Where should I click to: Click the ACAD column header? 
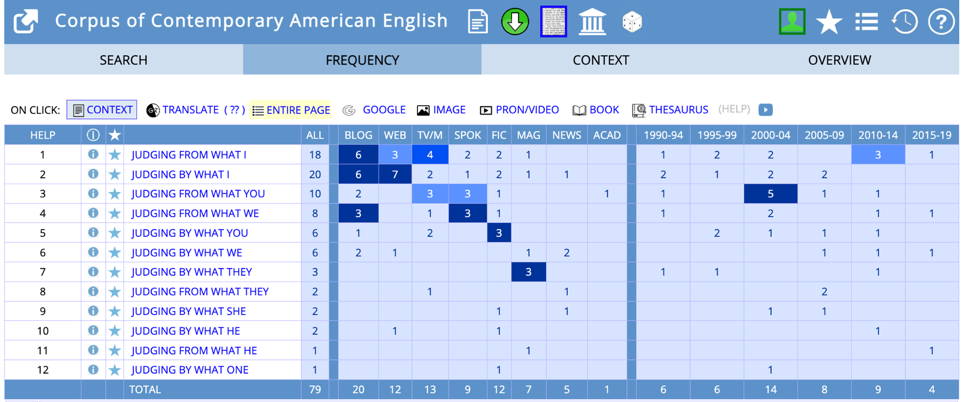(607, 135)
